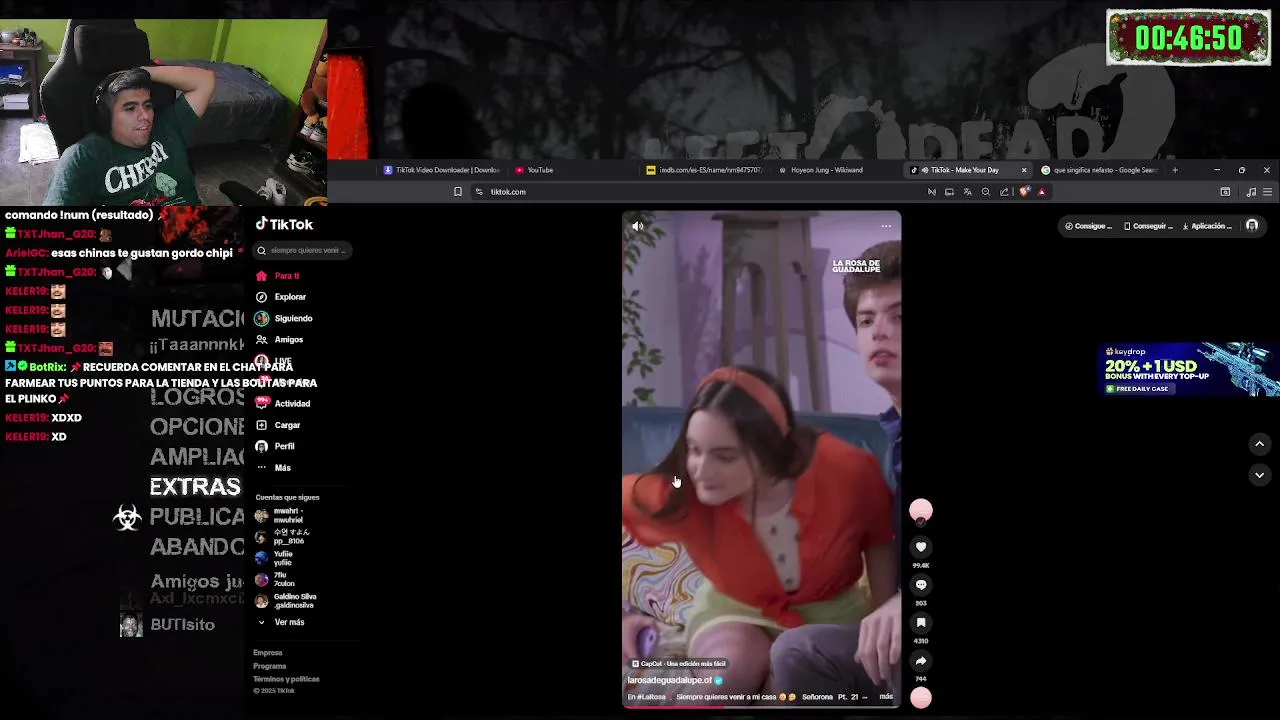
Task: Open followed account Yufiie
Action: click(275, 558)
